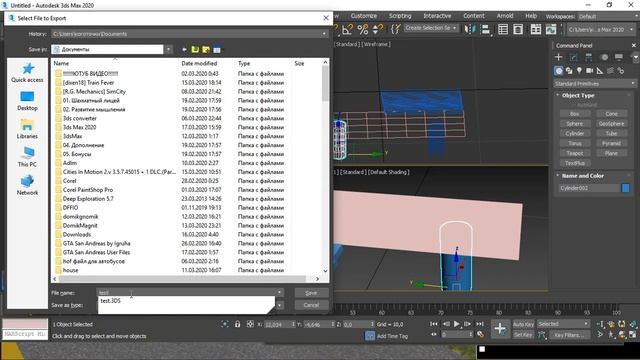Viewport: 640px width, 360px height.
Task: Toggle Spinner Snap in main toolbar
Action: click(378, 29)
